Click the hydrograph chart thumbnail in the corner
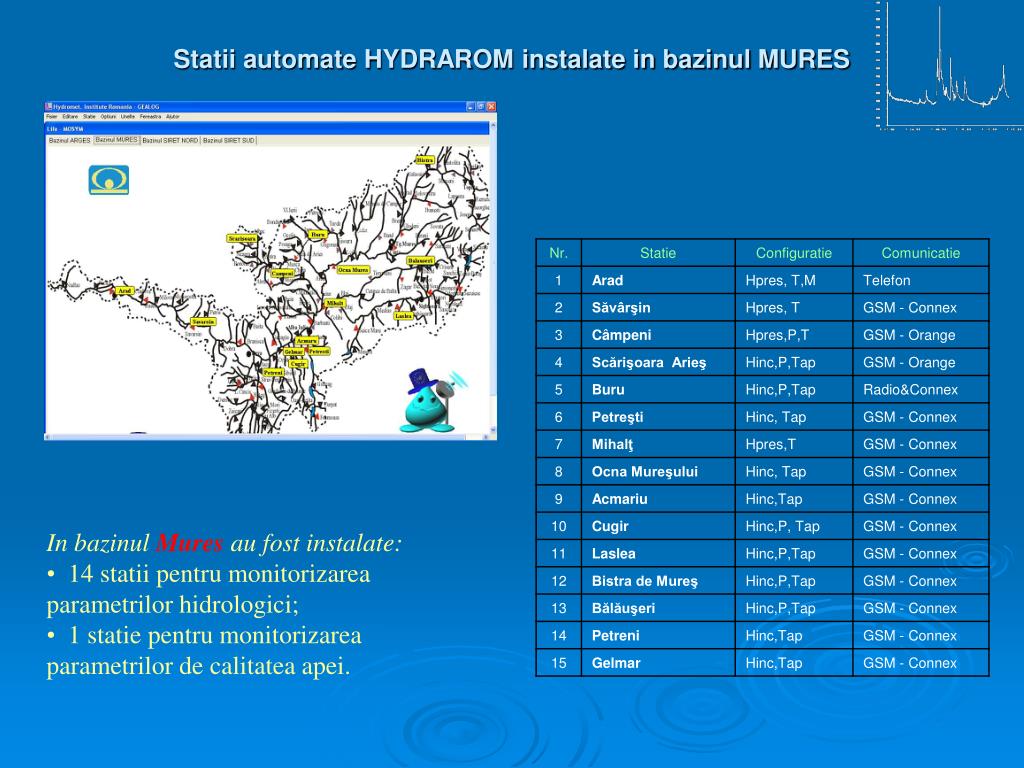This screenshot has height=768, width=1024. pos(949,65)
